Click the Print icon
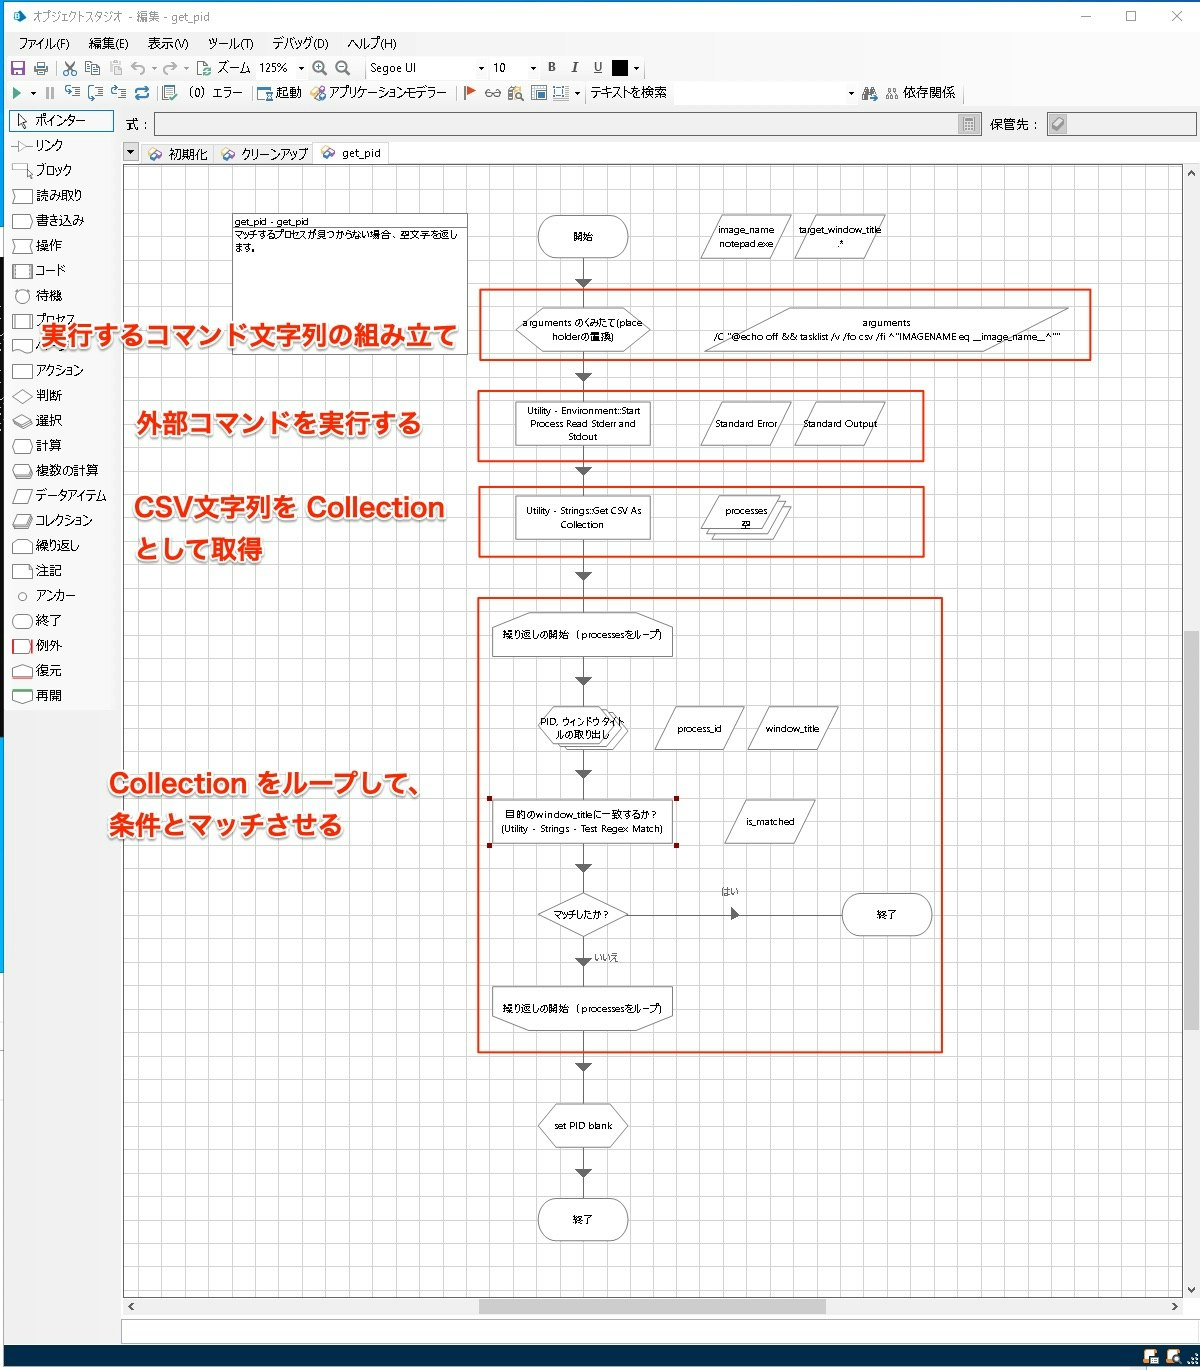This screenshot has width=1200, height=1370. click(x=41, y=68)
